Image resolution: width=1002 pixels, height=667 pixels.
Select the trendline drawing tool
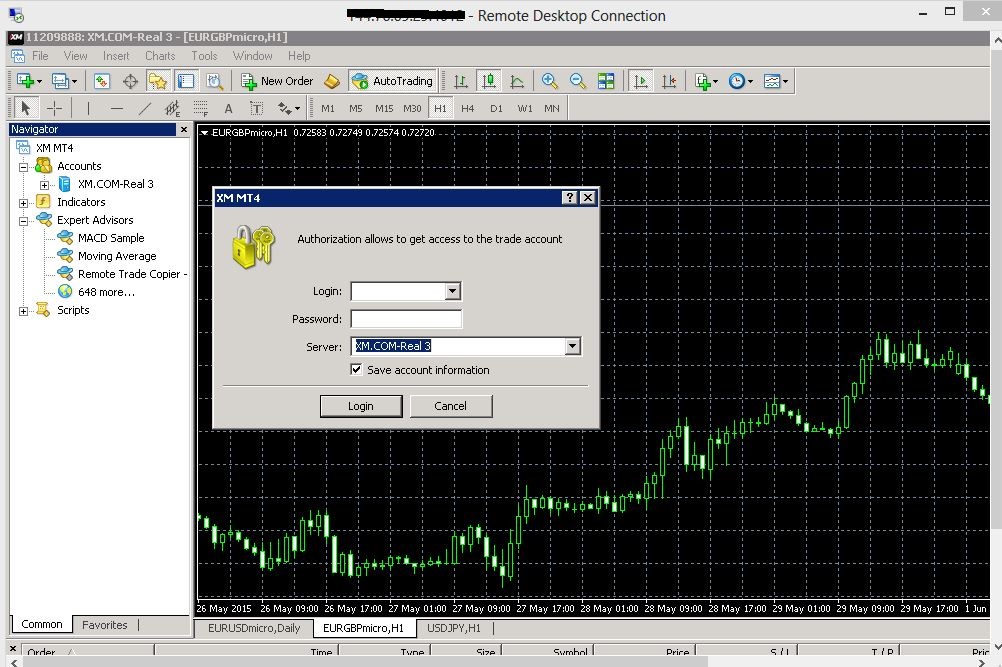pyautogui.click(x=145, y=109)
